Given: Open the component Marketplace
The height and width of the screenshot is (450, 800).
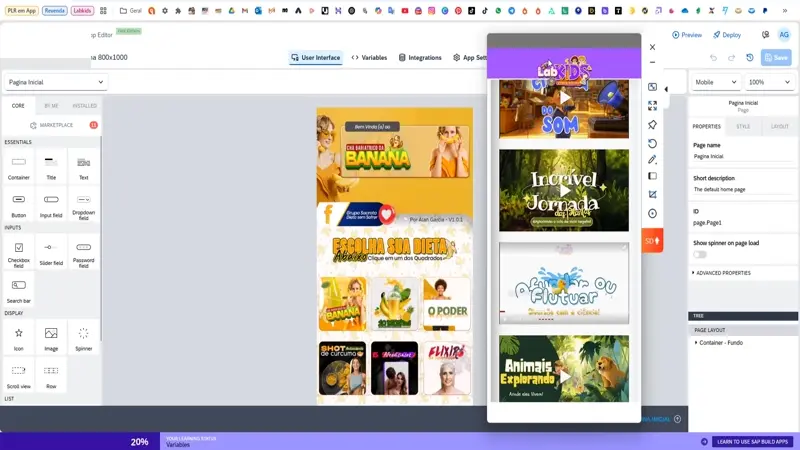Looking at the screenshot, I should pyautogui.click(x=51, y=125).
